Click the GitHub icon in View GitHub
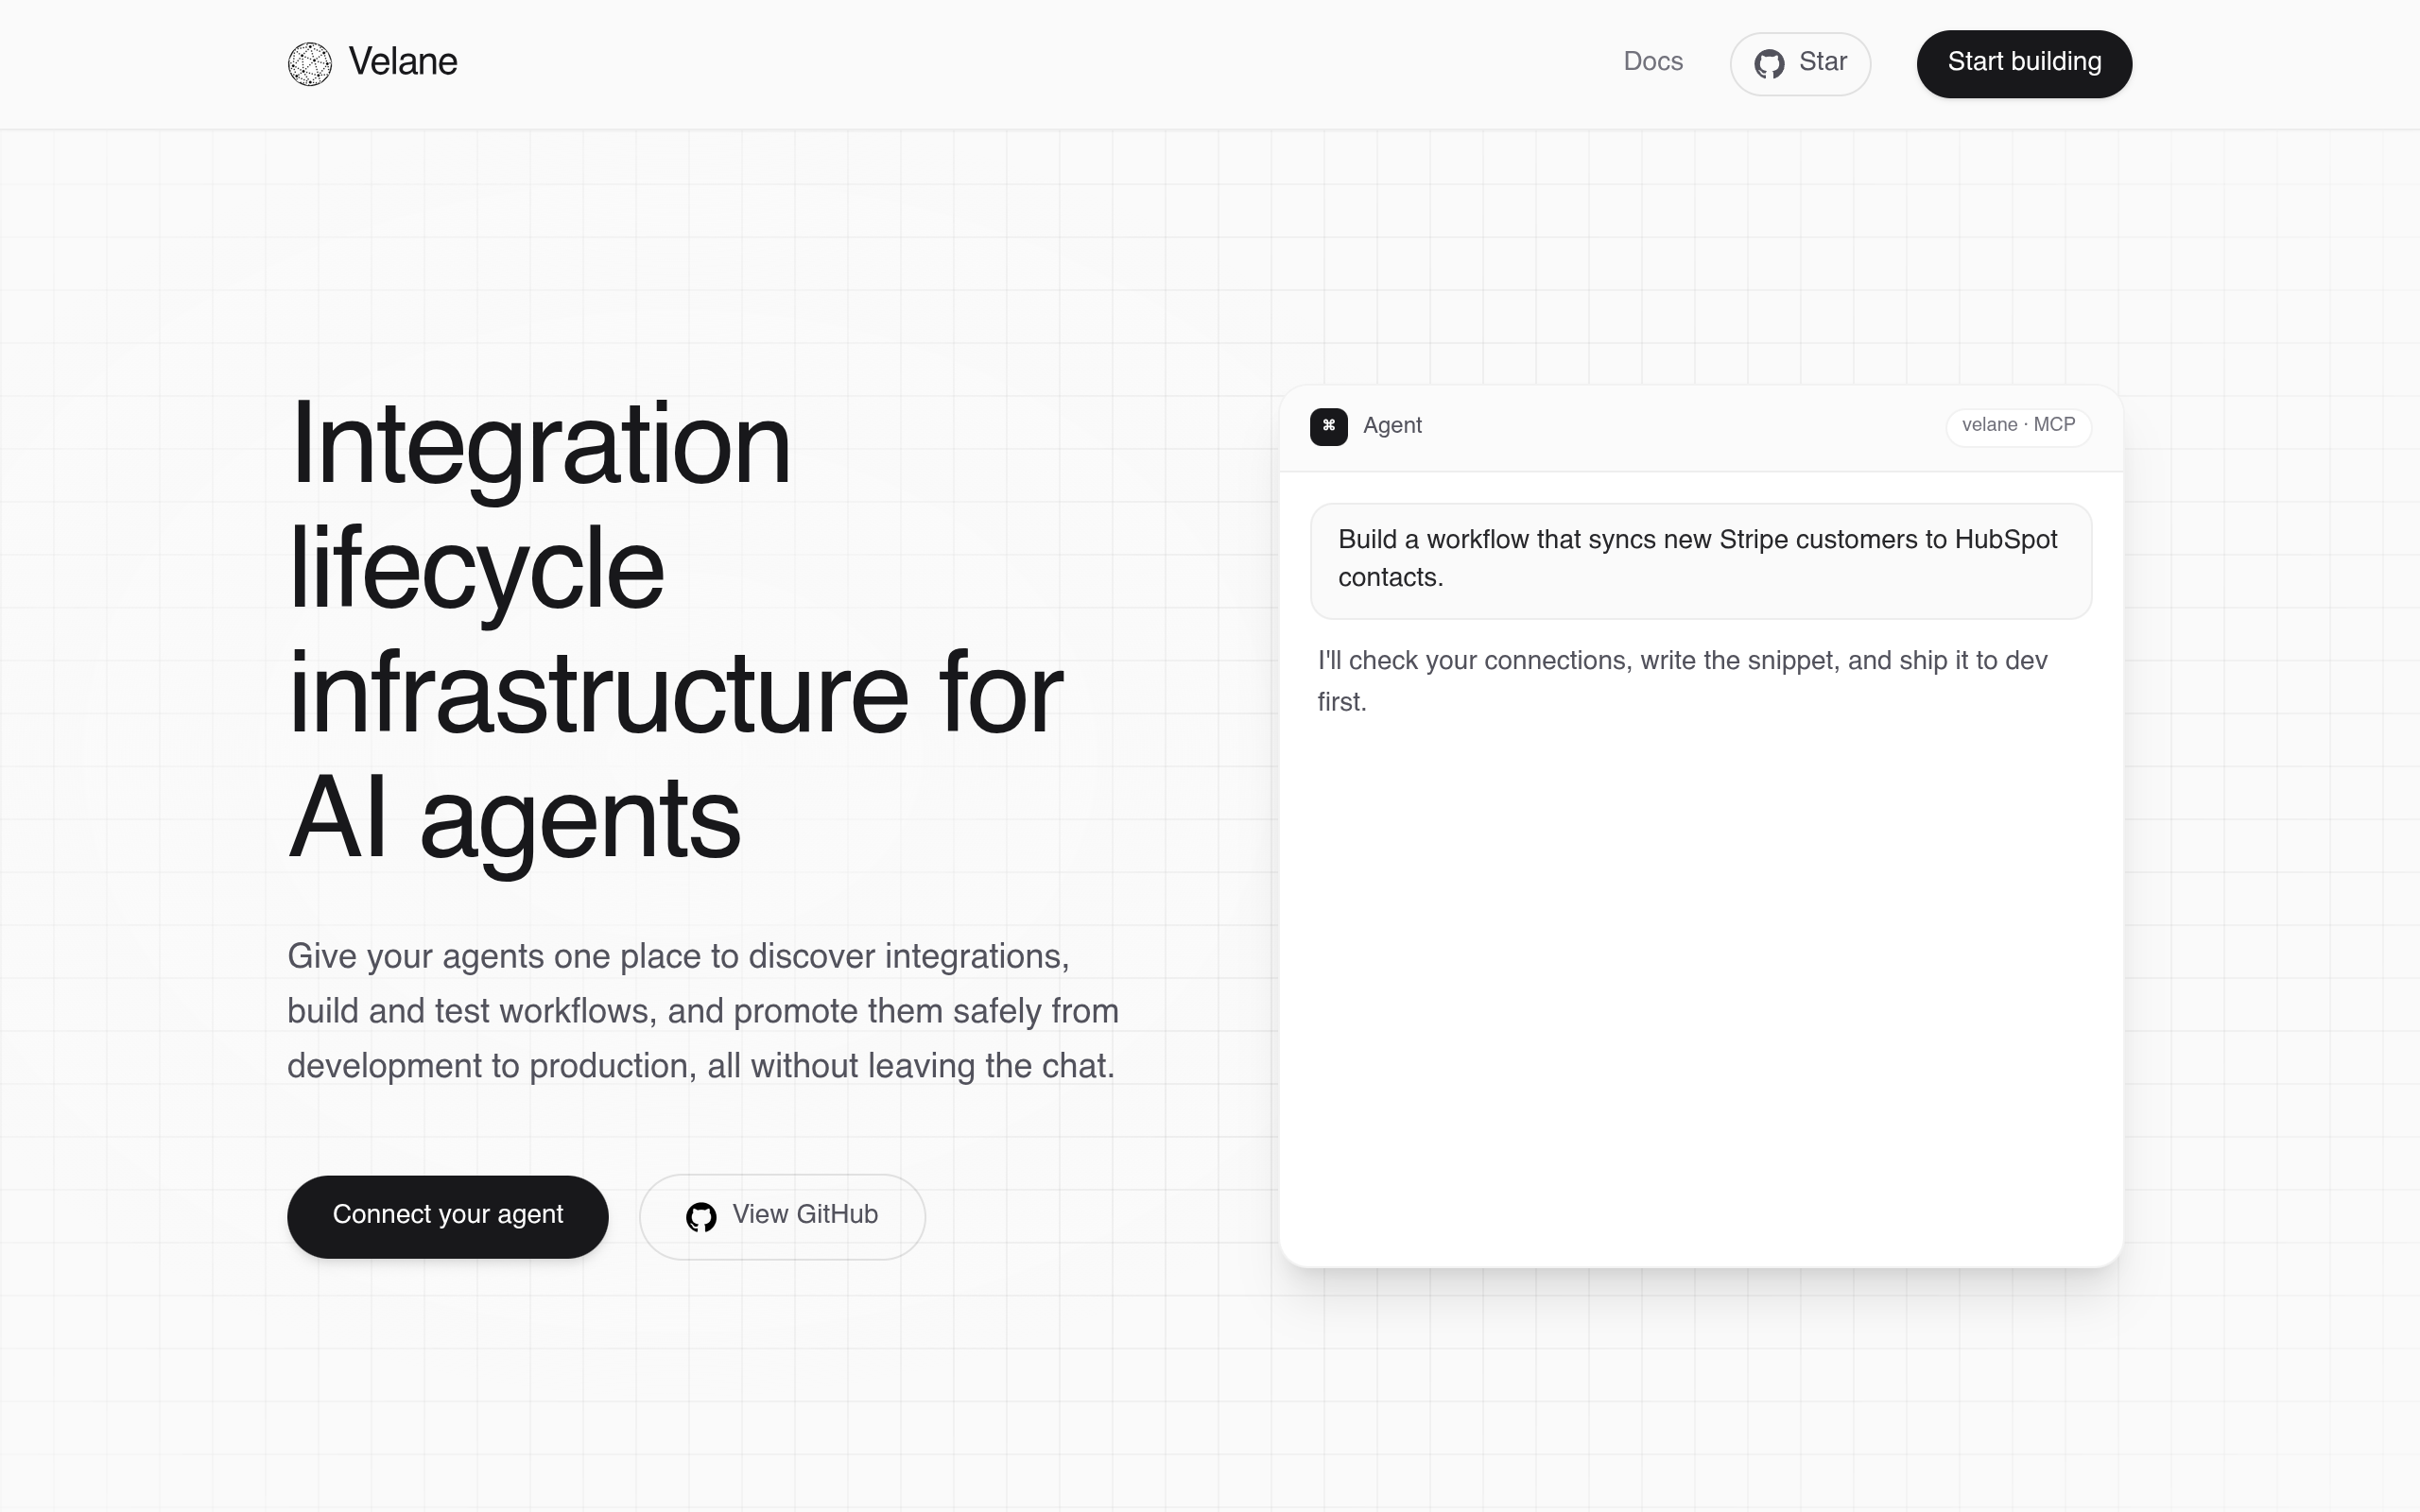The width and height of the screenshot is (2420, 1512). (701, 1217)
